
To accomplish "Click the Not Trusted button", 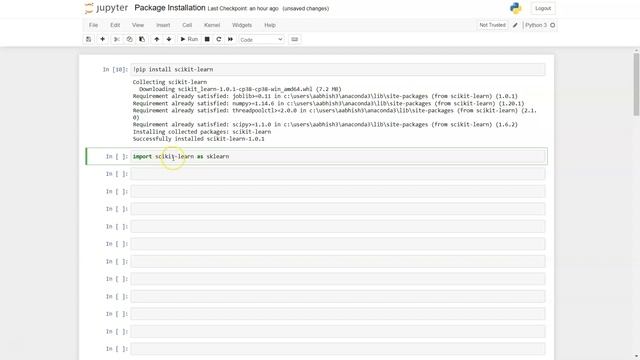I will pos(492,25).
